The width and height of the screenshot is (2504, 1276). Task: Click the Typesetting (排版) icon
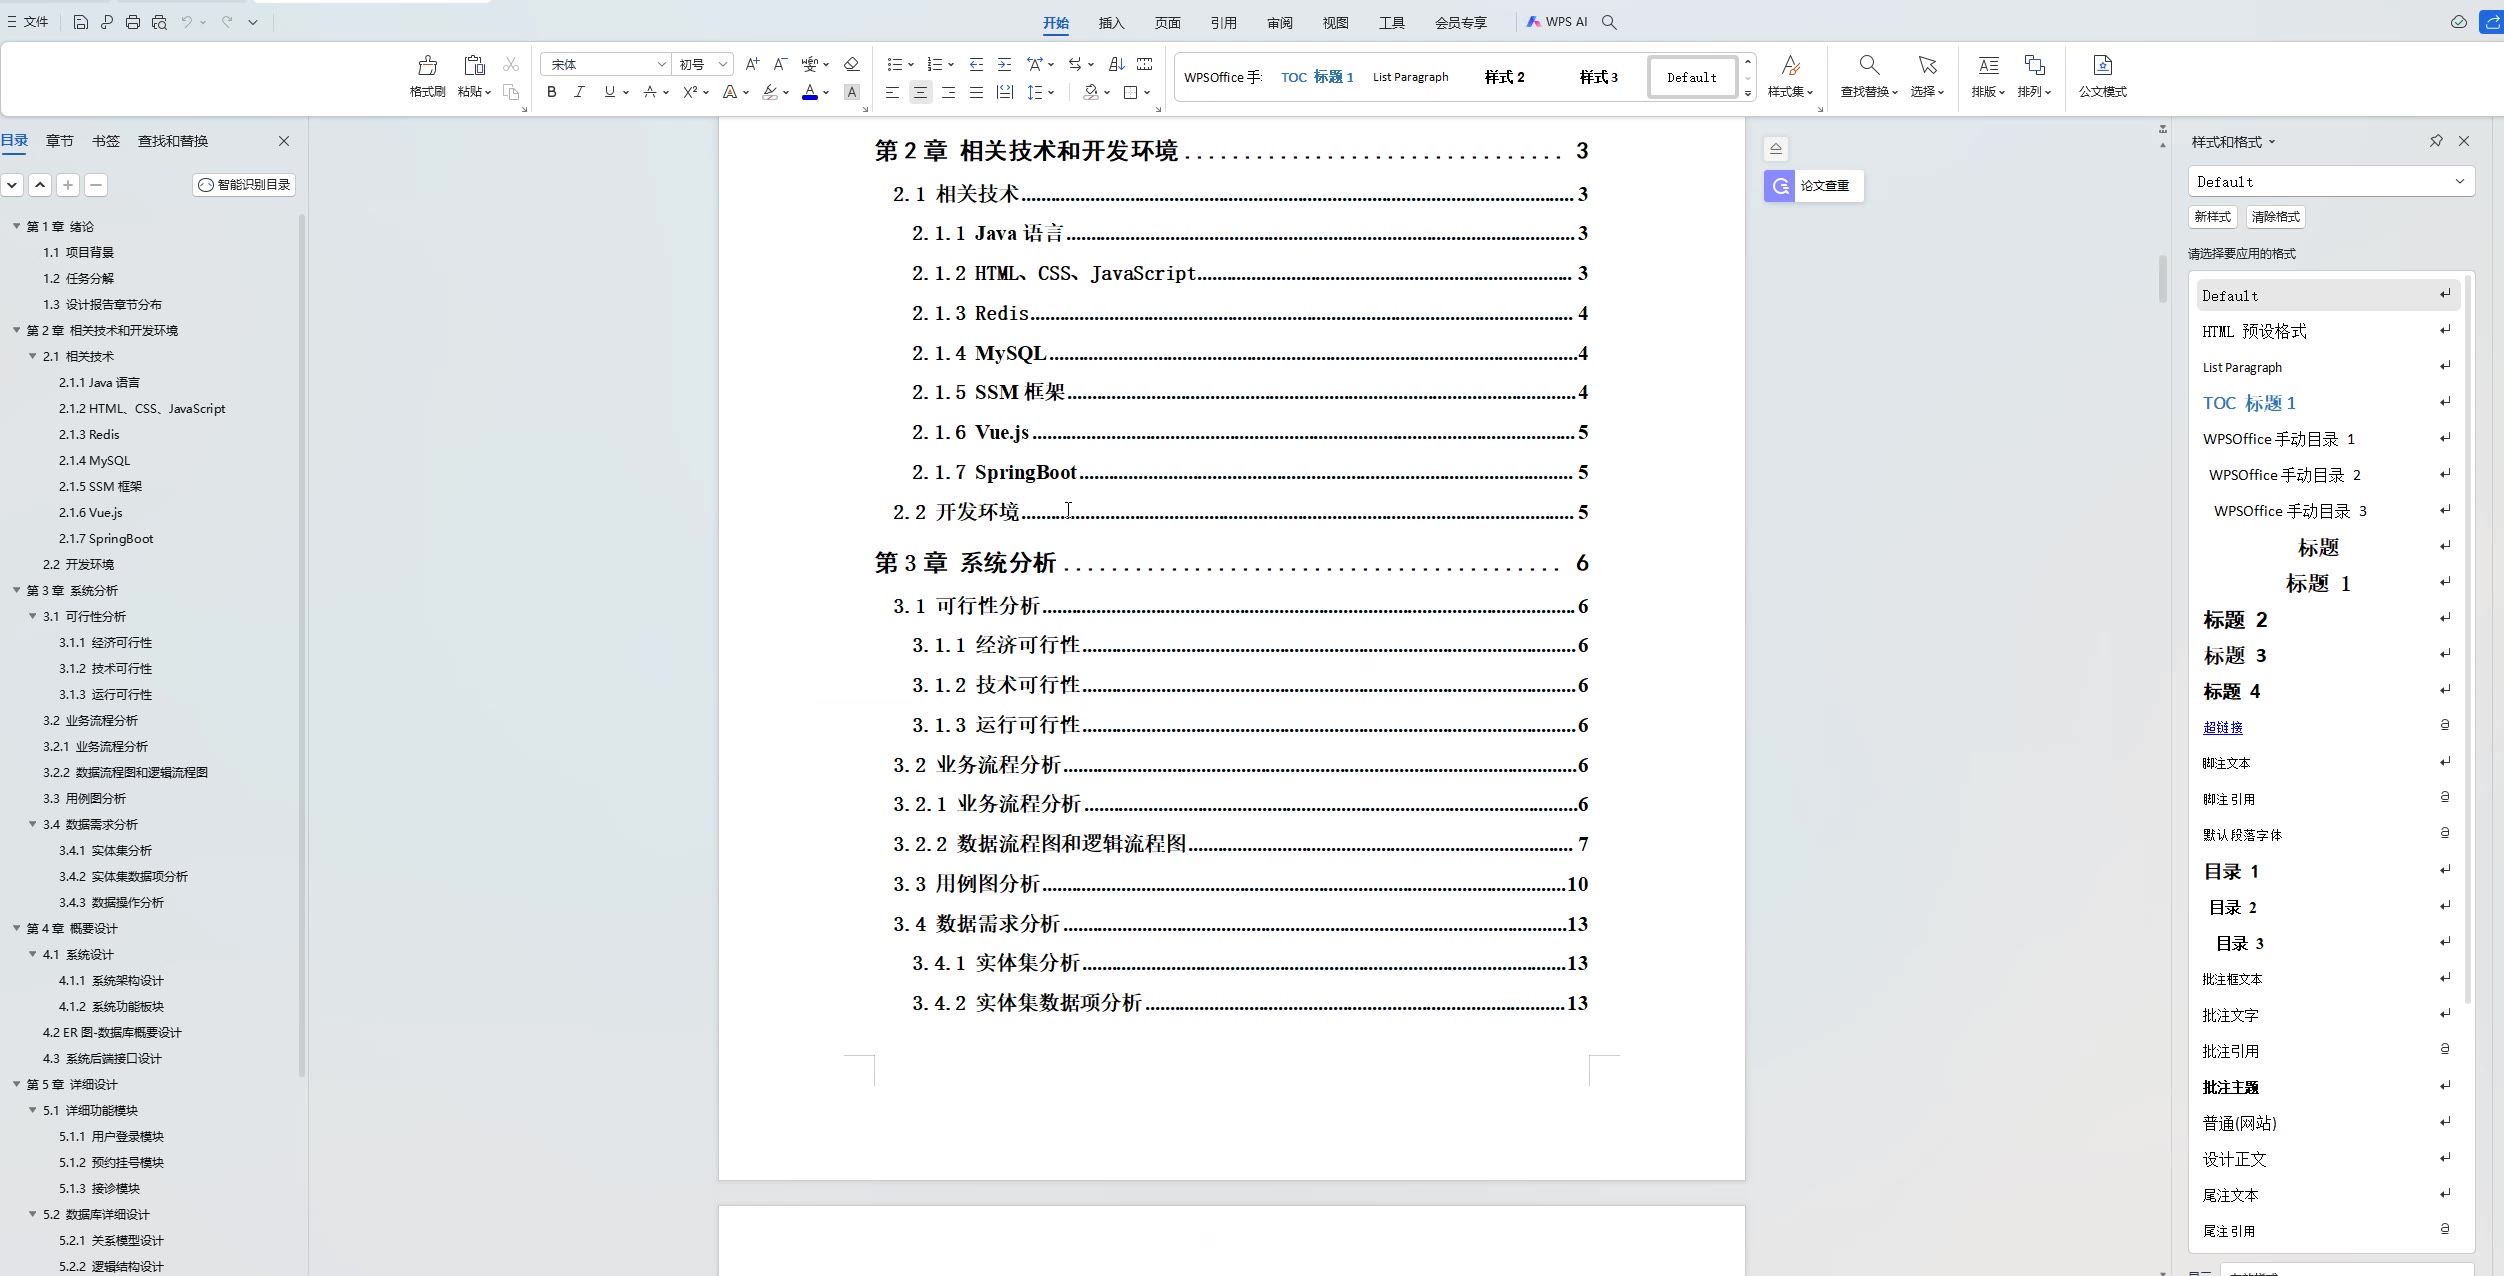[1988, 66]
